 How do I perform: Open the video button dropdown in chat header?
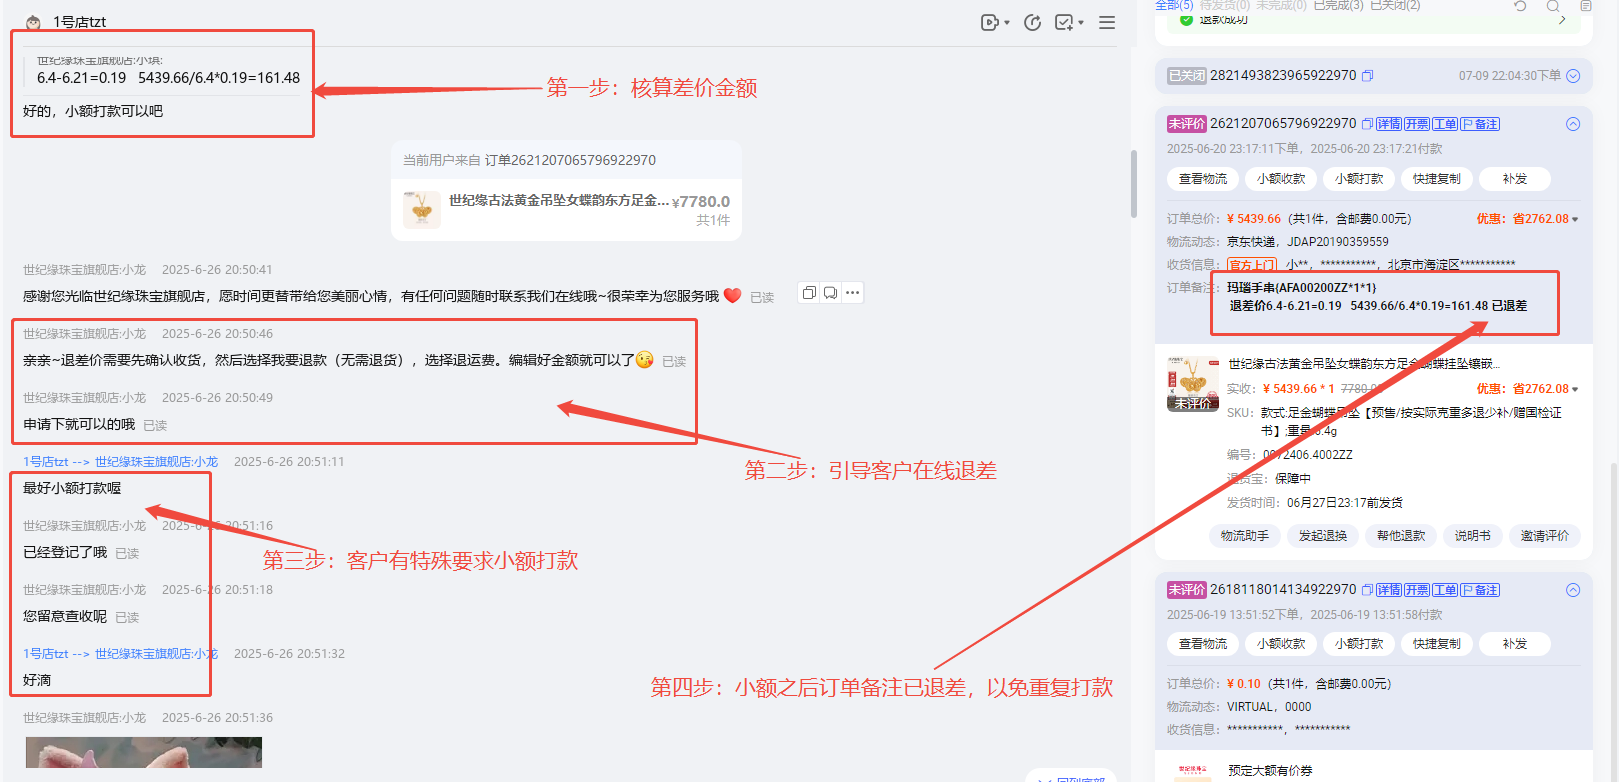click(x=994, y=22)
